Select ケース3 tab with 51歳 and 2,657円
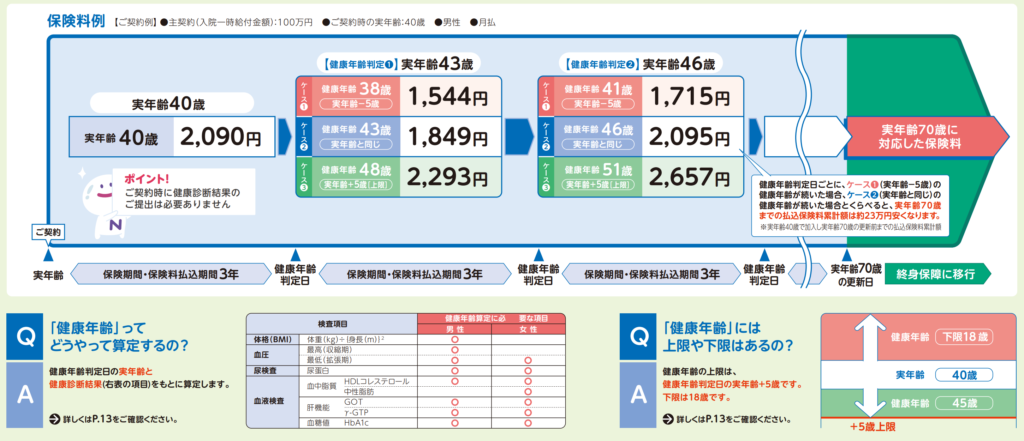Screen dimensions: 1024x441 548,176
